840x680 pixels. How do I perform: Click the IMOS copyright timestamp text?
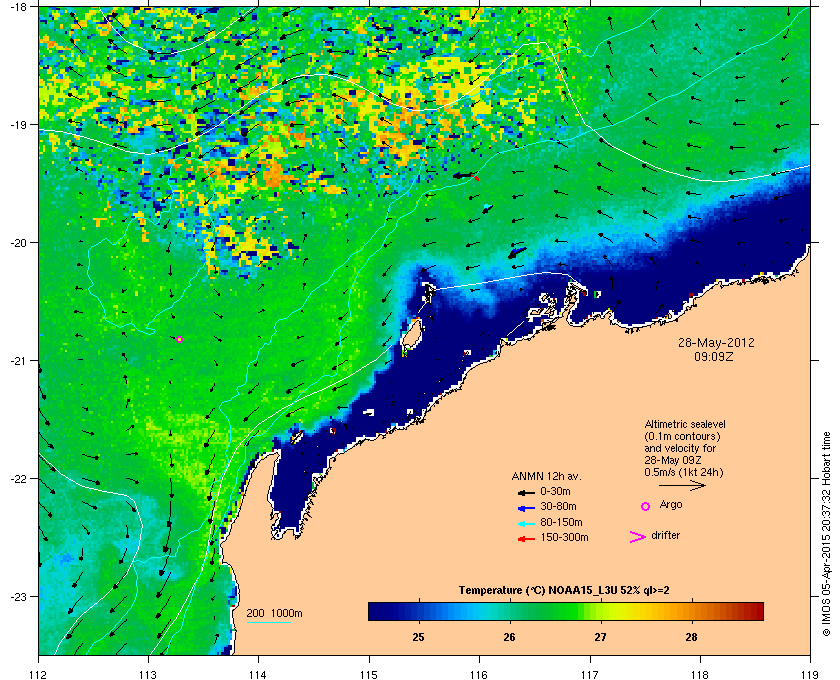pyautogui.click(x=826, y=533)
